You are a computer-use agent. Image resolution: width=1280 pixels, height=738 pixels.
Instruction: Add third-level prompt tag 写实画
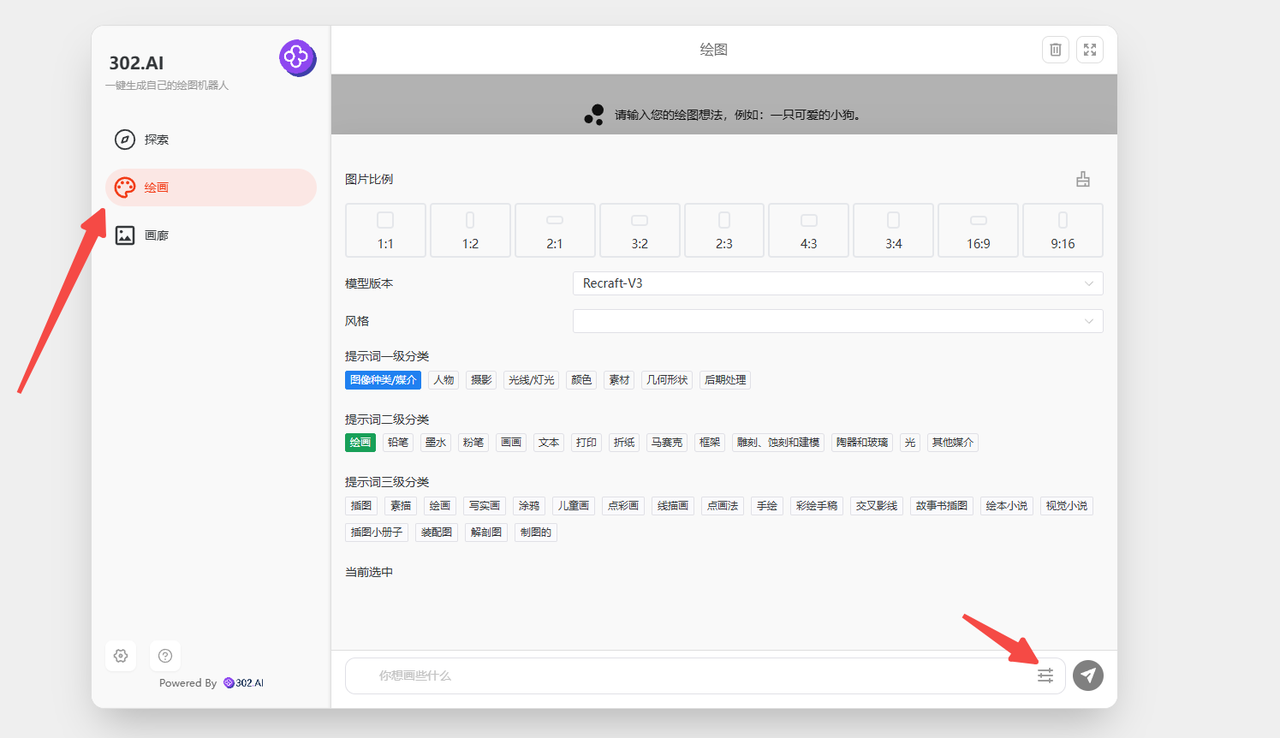[485, 506]
